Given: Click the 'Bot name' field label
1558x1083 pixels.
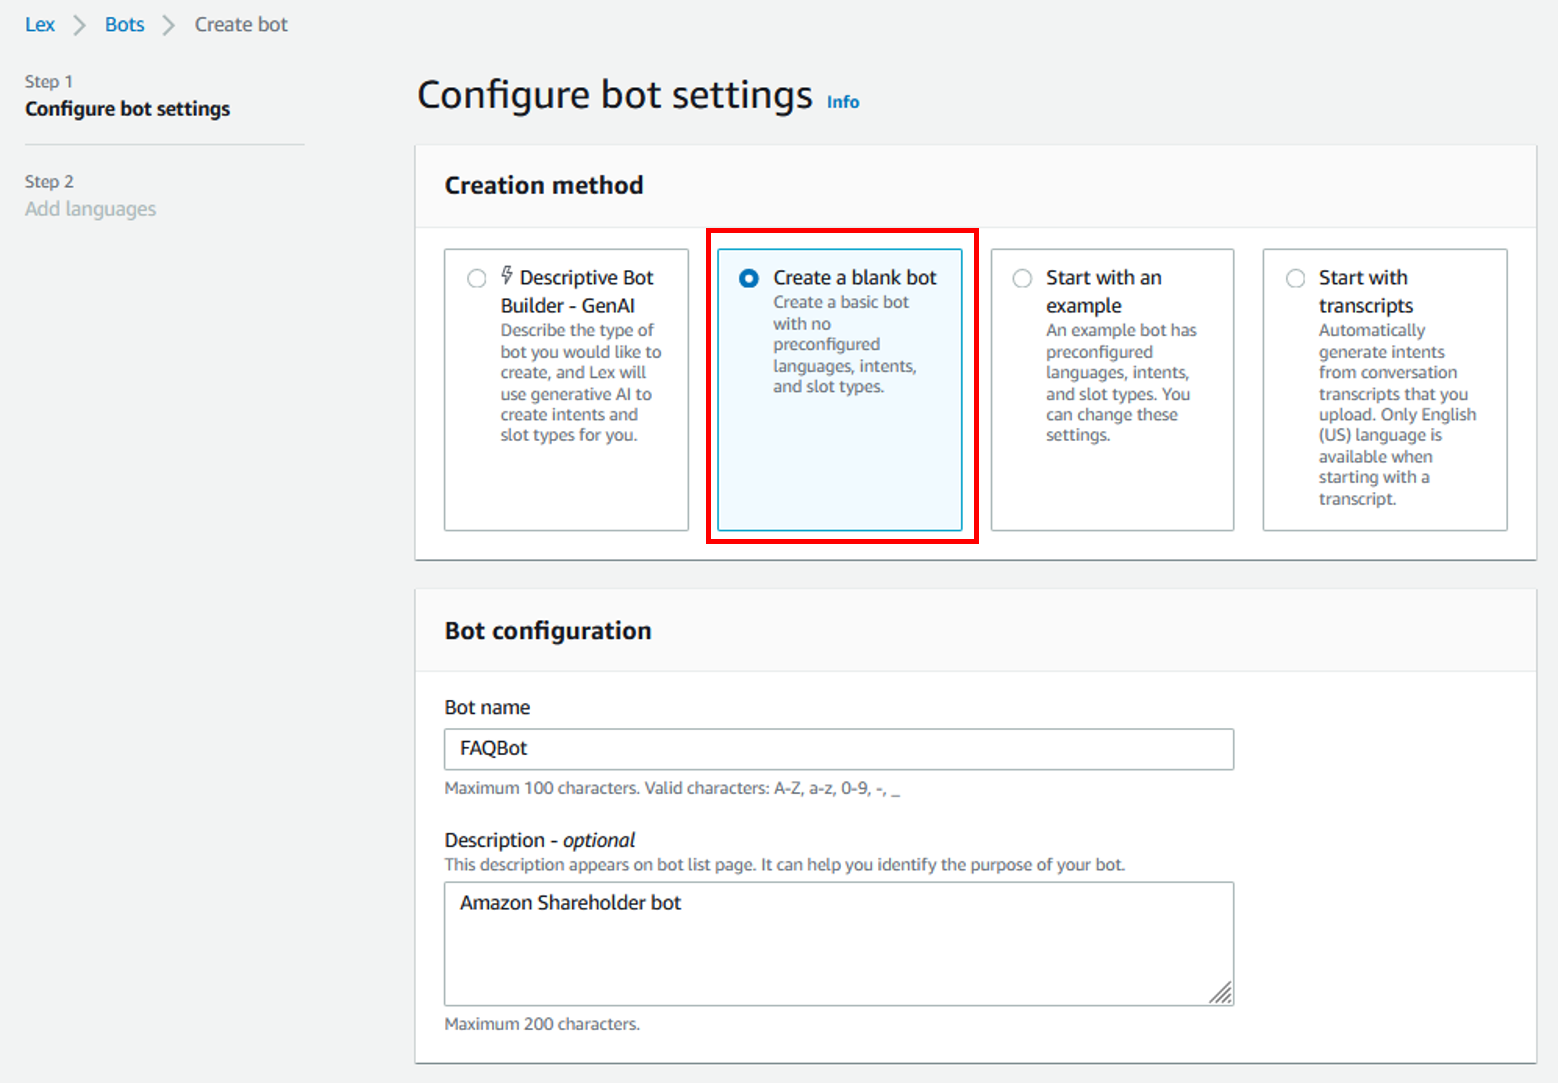Looking at the screenshot, I should click(487, 707).
